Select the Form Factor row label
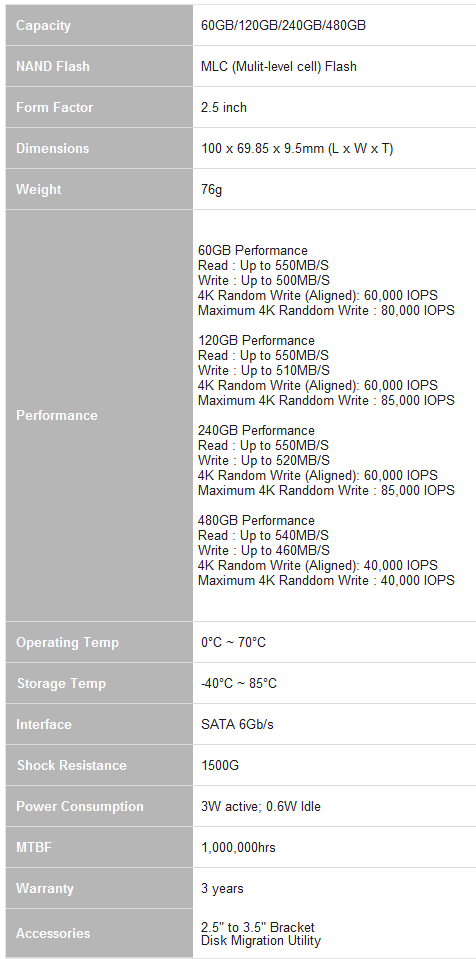This screenshot has height=959, width=476. (99, 107)
